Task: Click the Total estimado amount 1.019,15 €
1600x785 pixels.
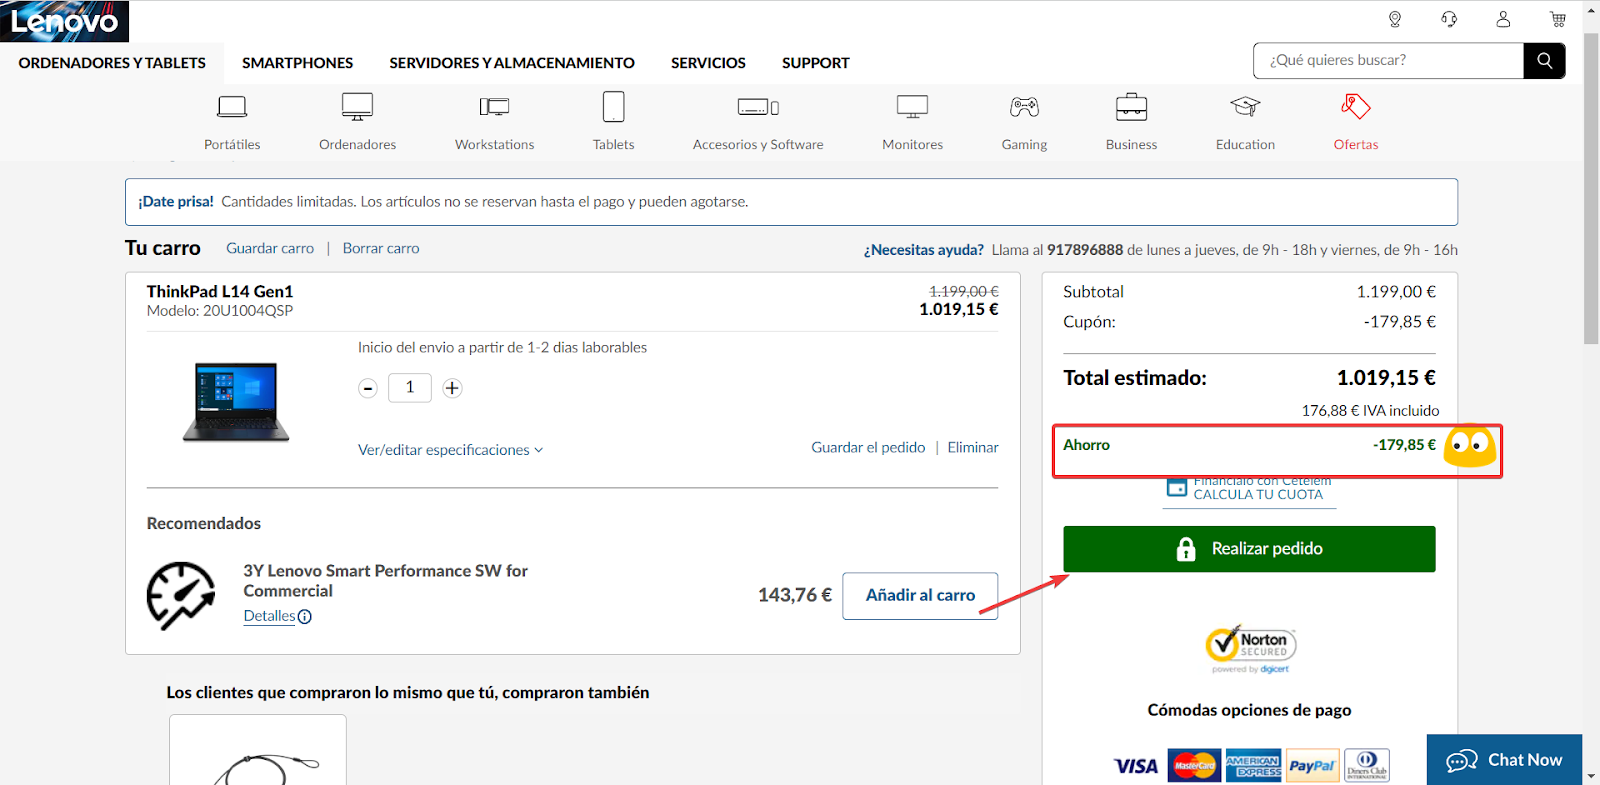Action: [x=1386, y=378]
